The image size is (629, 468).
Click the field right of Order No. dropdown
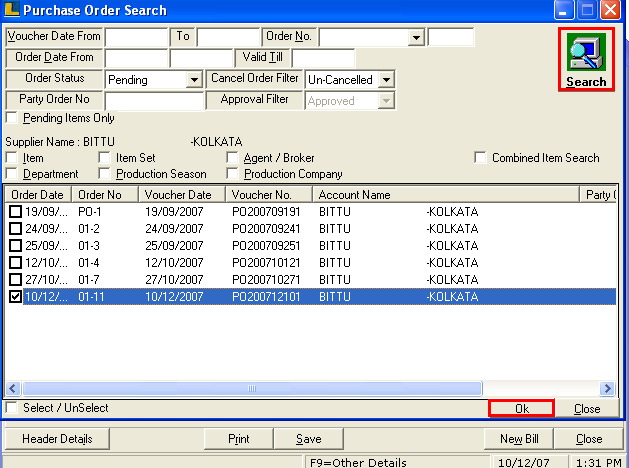(451, 37)
